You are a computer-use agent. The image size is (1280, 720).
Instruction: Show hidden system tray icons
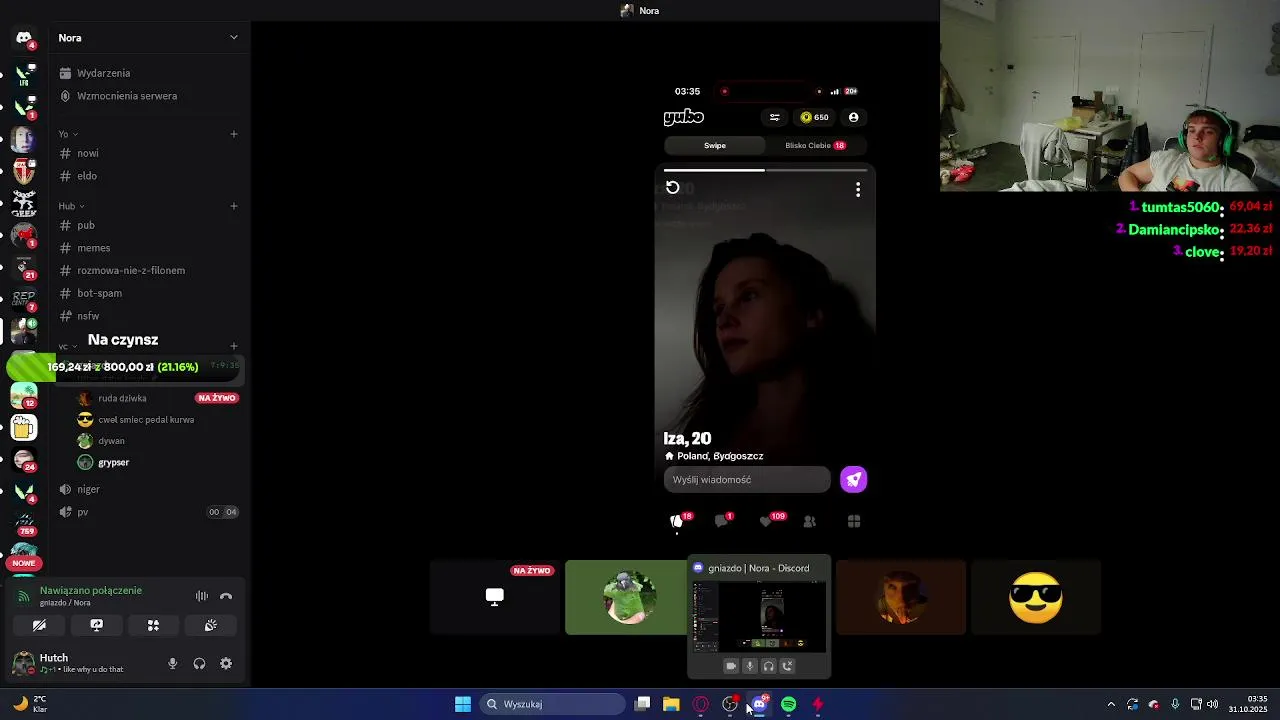(x=1111, y=705)
